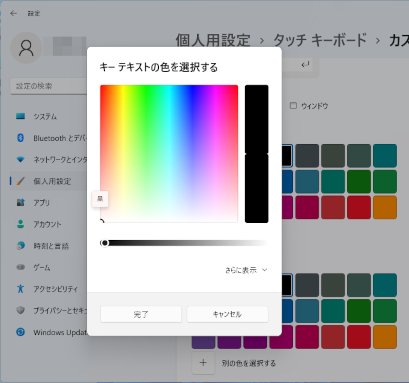The image size is (409, 383).
Task: Open プライバシーとセキュリティ shield icon
Action: point(20,310)
